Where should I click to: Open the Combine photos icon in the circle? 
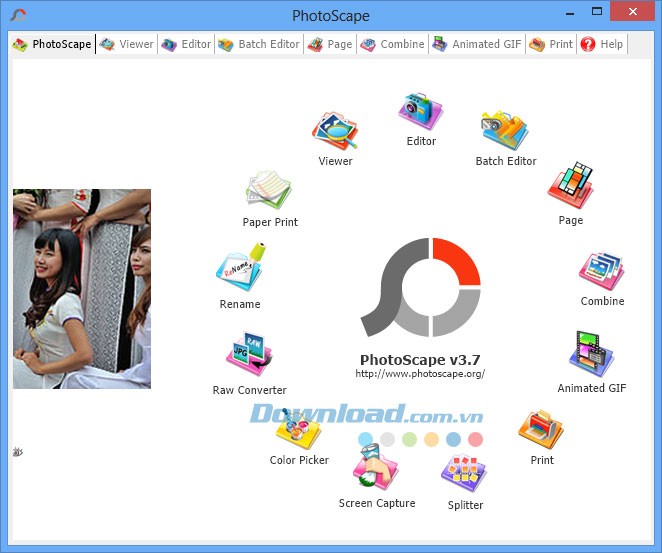tap(602, 271)
